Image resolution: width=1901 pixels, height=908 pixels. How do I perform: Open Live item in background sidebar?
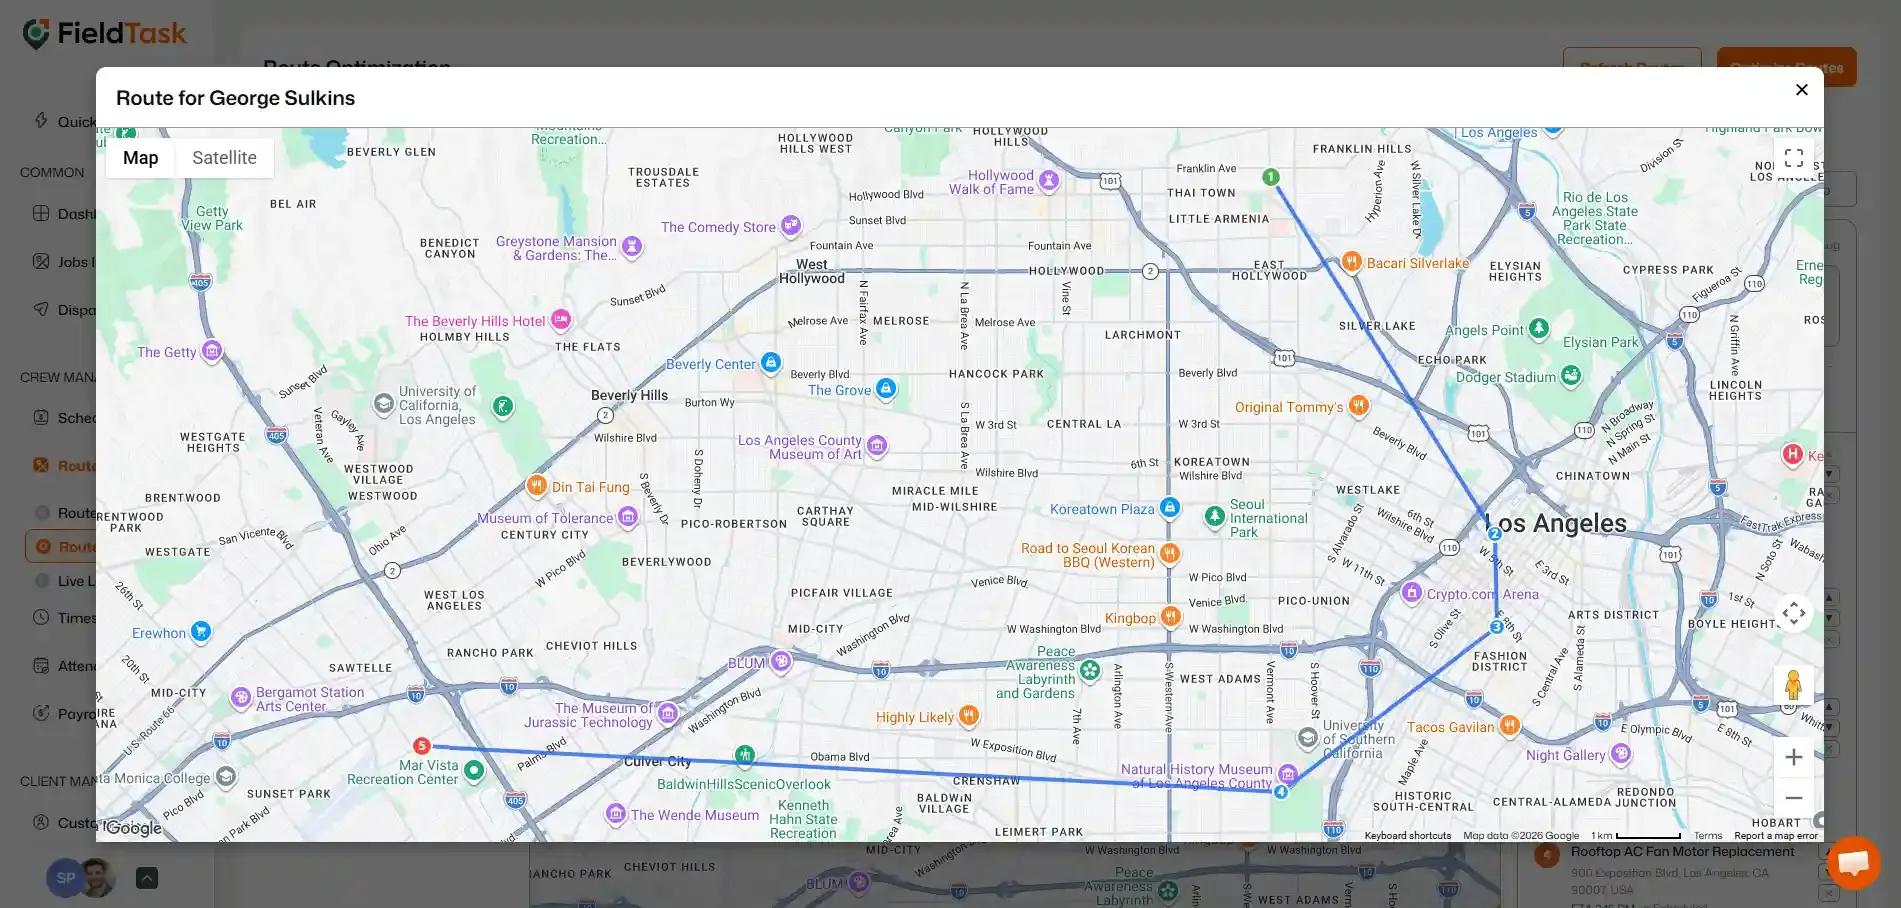pos(64,581)
